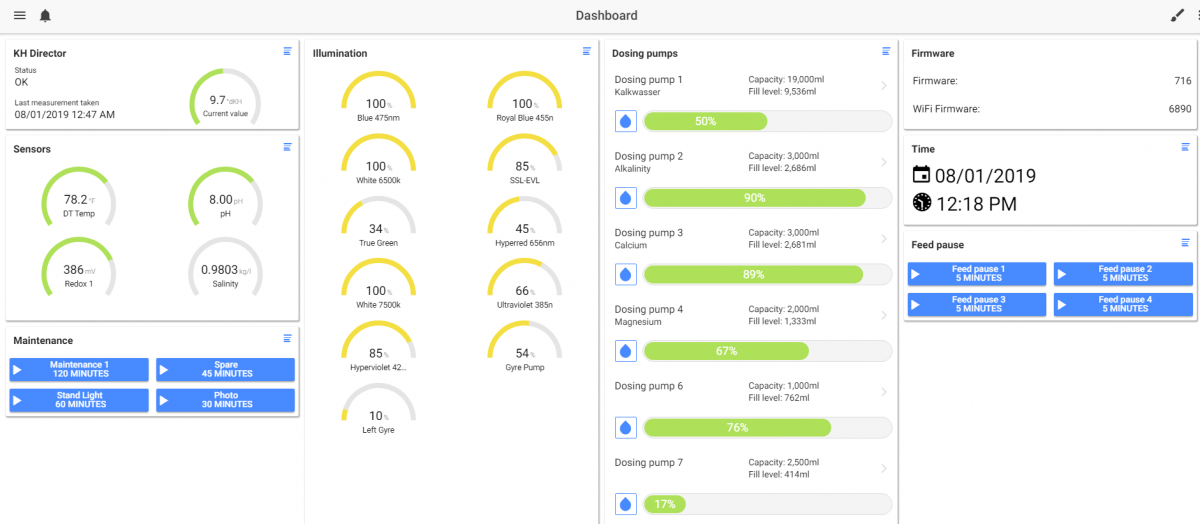1200x524 pixels.
Task: Click KH Director current value gauge
Action: point(225,98)
